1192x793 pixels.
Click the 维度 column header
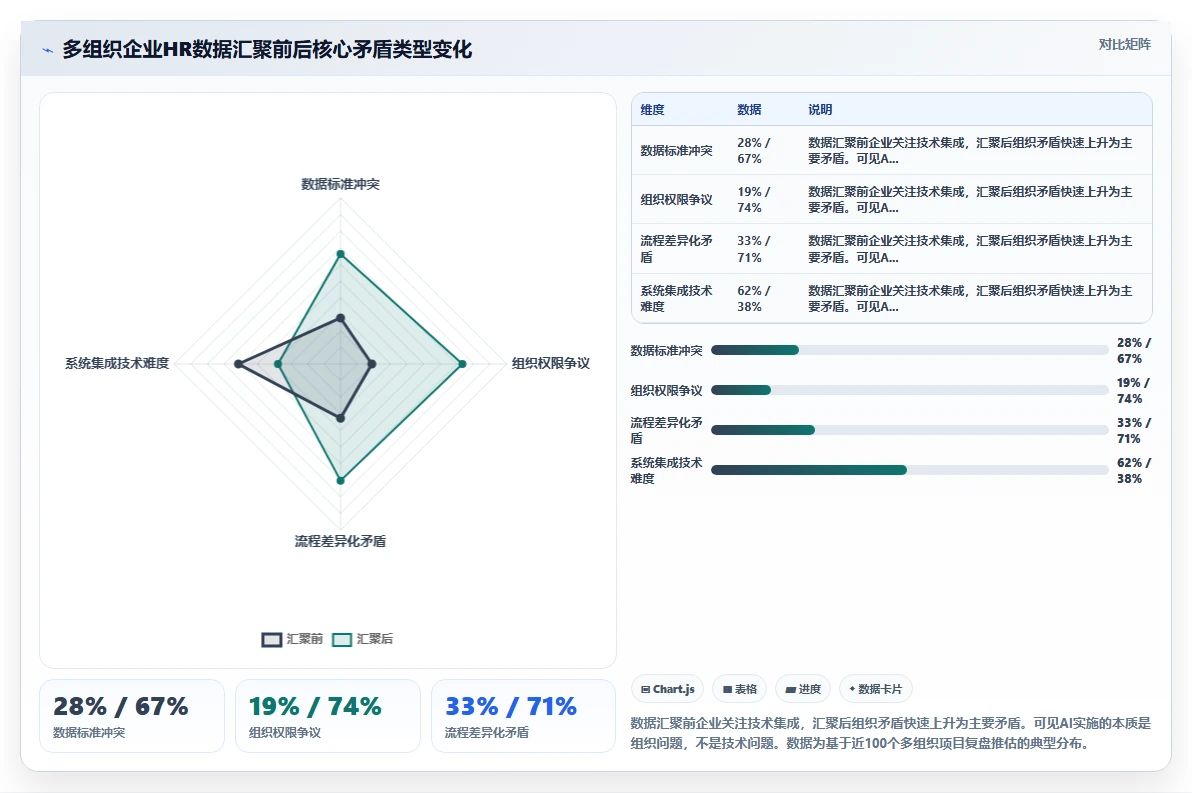(652, 109)
